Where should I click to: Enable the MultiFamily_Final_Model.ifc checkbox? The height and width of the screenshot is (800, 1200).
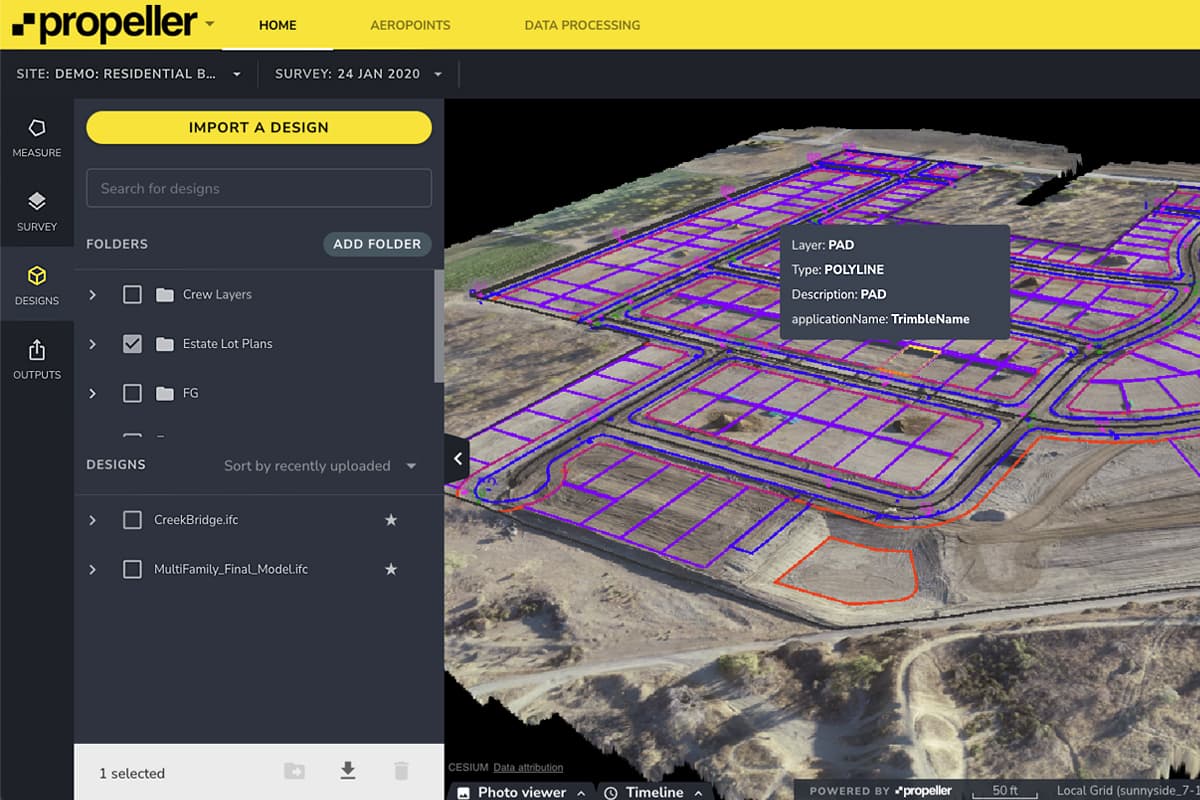tap(132, 569)
